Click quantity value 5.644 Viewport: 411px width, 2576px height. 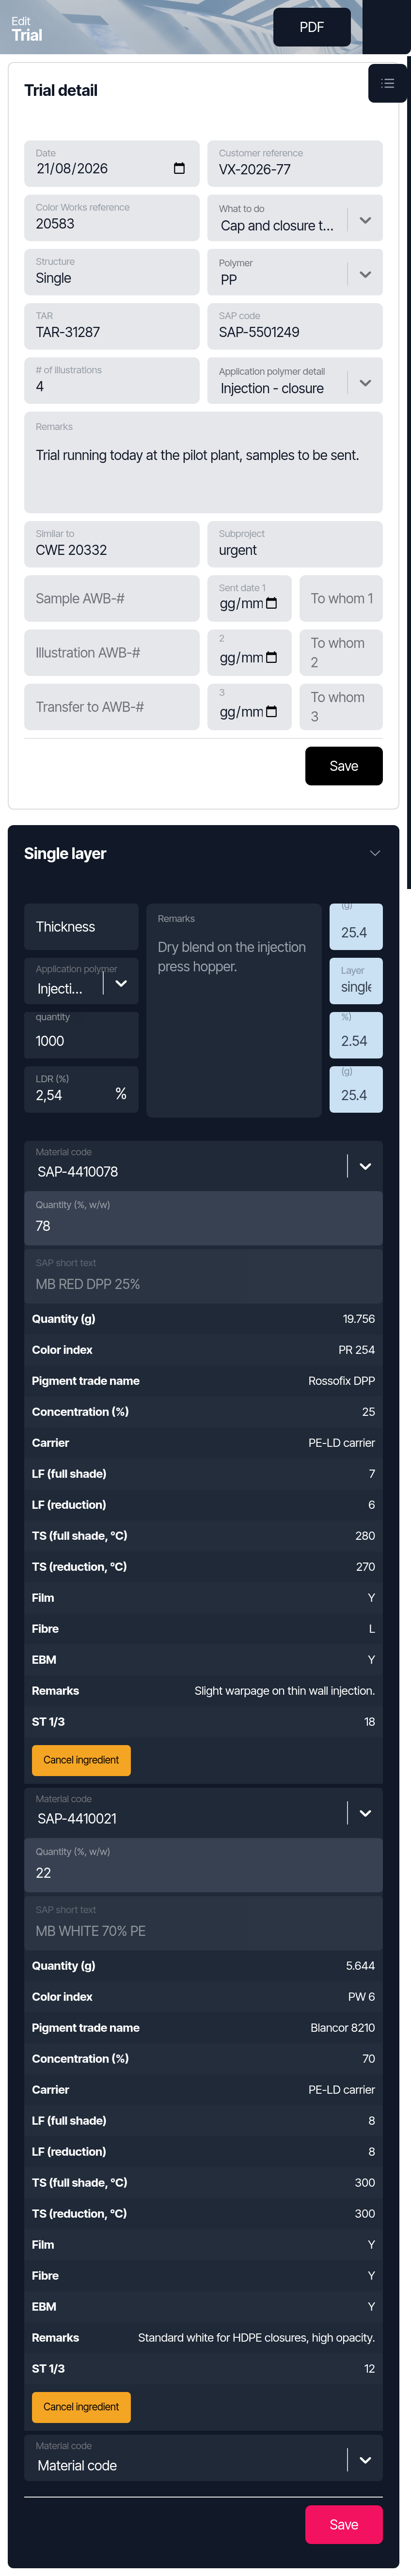click(361, 1965)
